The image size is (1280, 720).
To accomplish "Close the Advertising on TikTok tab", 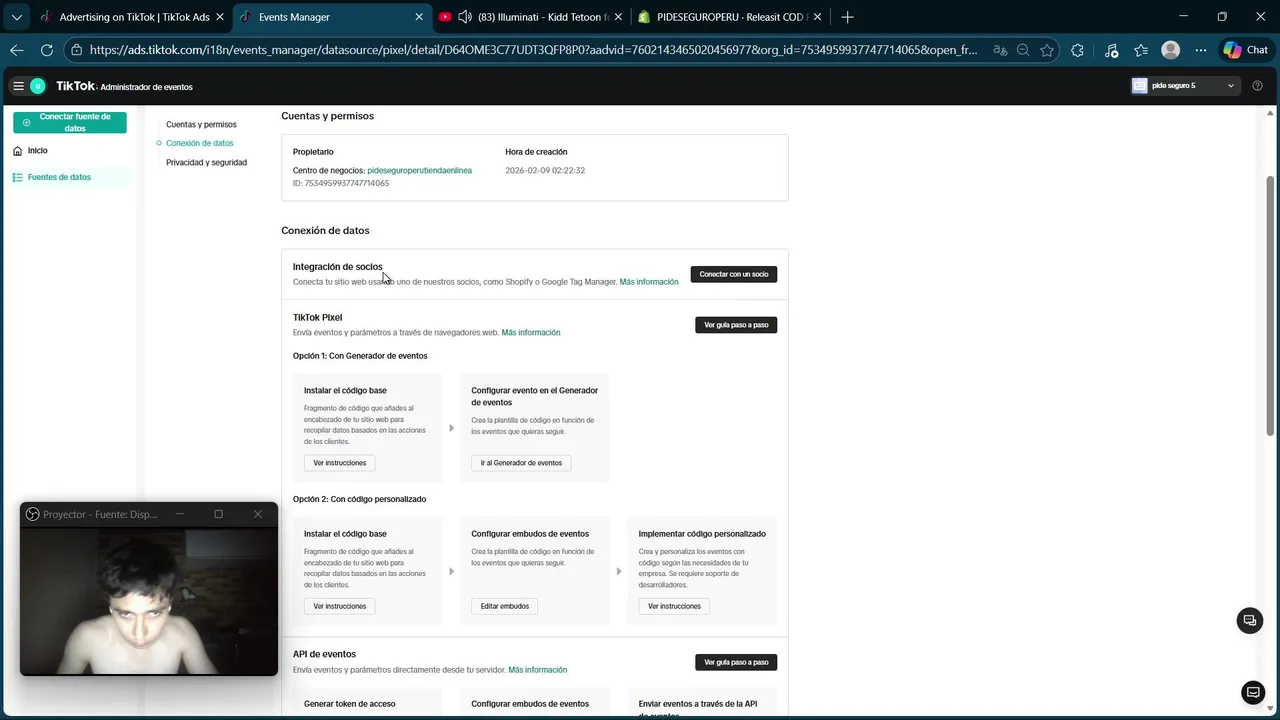I will [220, 17].
